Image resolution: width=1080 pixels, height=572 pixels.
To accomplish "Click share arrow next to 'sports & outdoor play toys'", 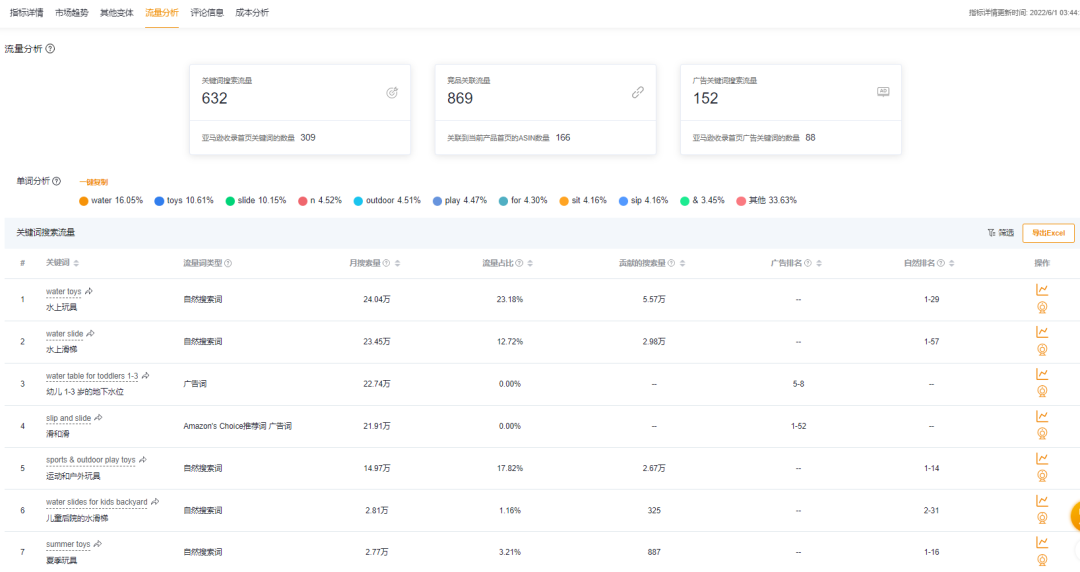I will 143,460.
